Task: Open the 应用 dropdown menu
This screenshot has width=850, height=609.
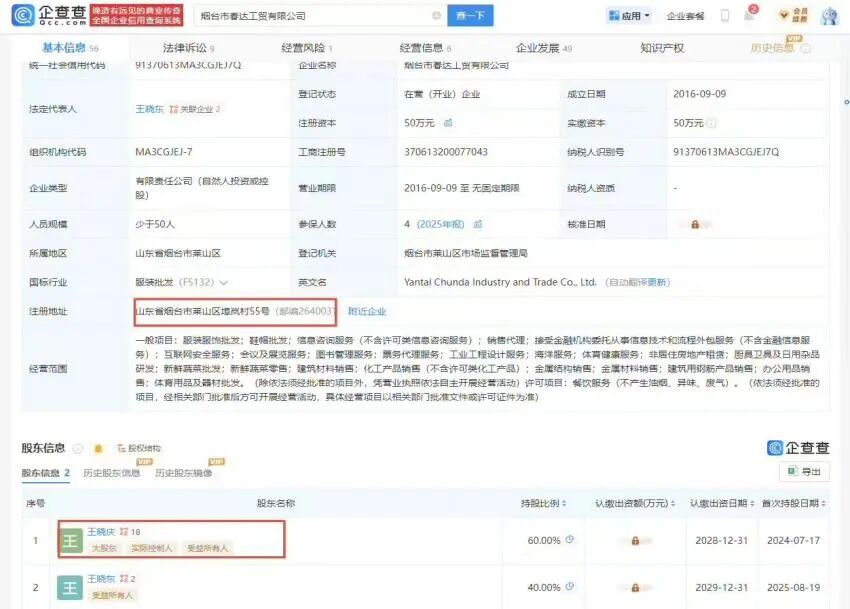Action: tap(629, 16)
